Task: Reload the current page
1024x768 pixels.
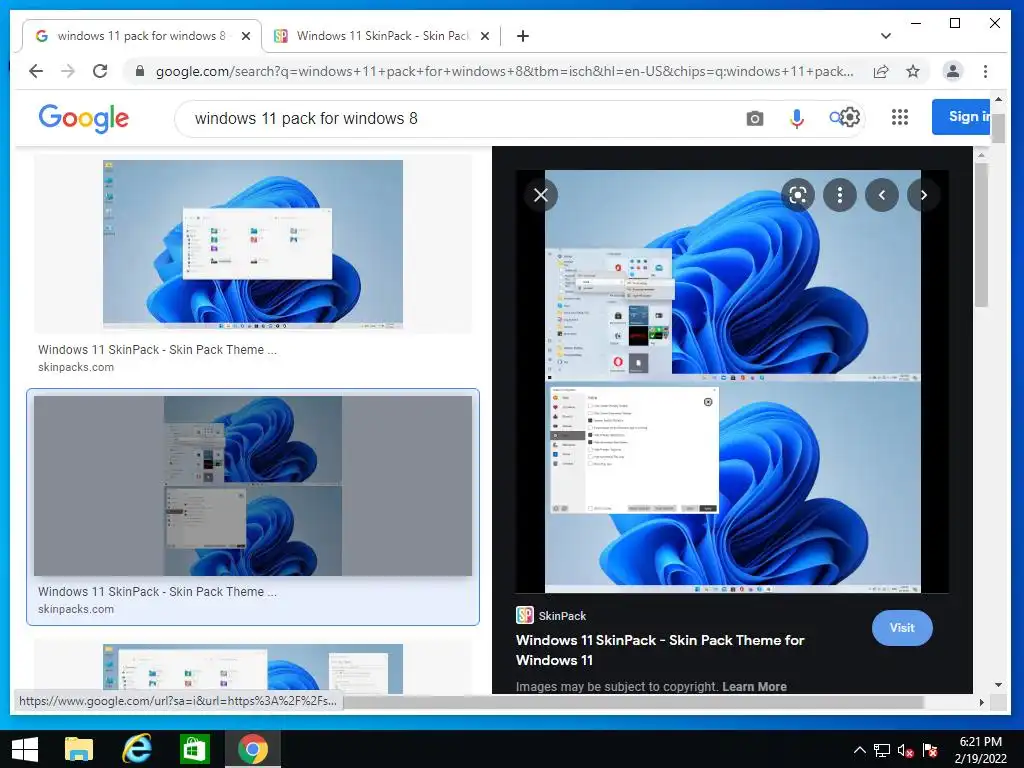Action: click(100, 71)
